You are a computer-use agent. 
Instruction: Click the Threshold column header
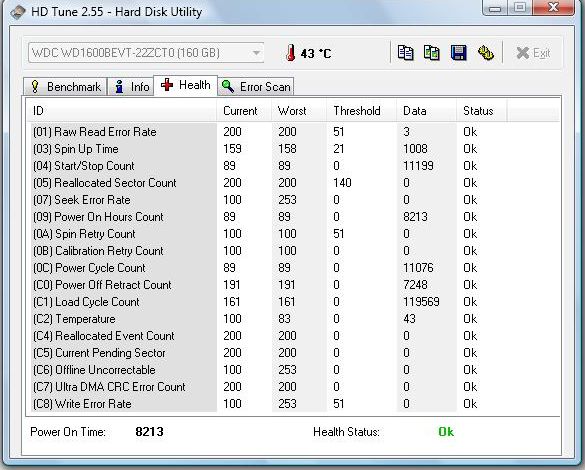point(361,111)
